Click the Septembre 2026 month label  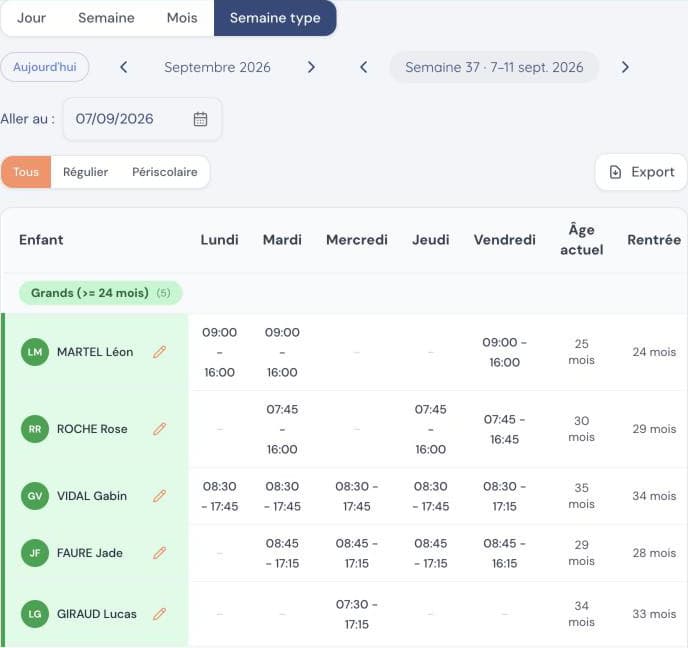point(217,67)
